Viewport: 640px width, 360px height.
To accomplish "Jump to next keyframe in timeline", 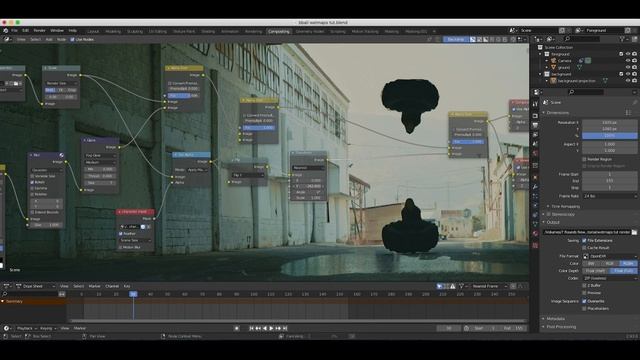I will [x=278, y=328].
